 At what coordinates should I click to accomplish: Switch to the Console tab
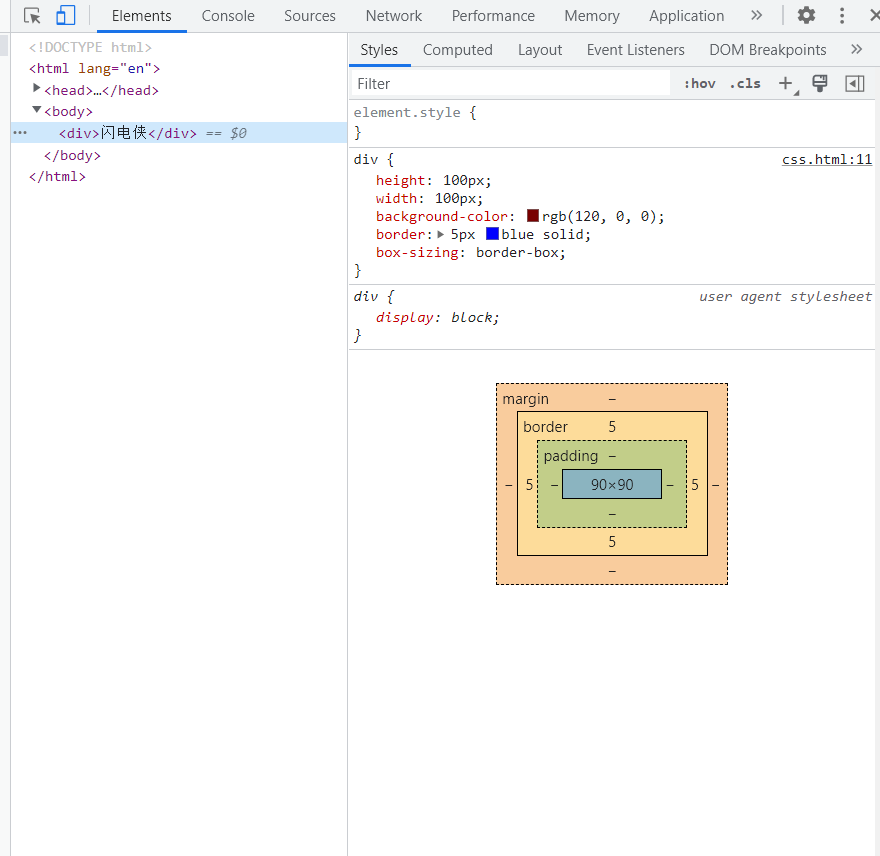point(228,16)
